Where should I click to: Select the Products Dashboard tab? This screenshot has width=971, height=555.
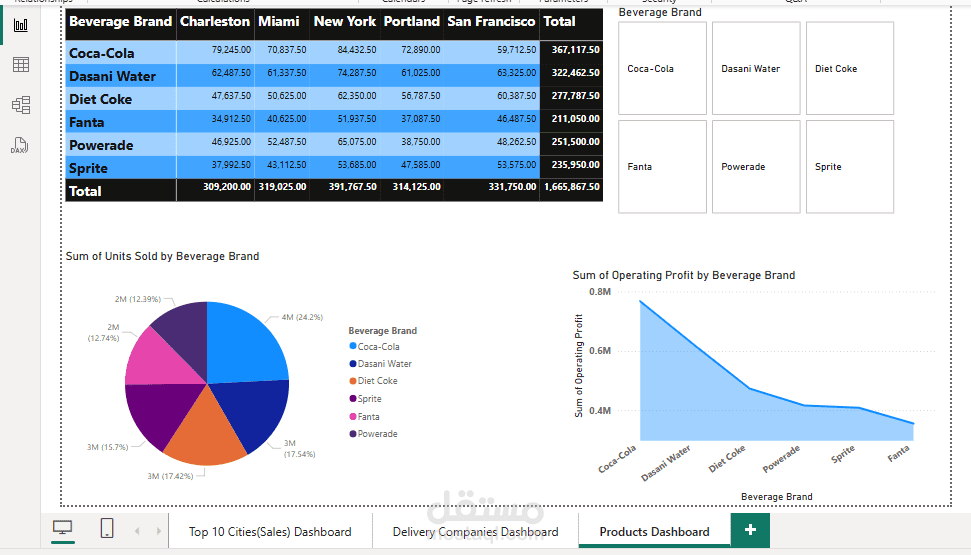point(654,531)
